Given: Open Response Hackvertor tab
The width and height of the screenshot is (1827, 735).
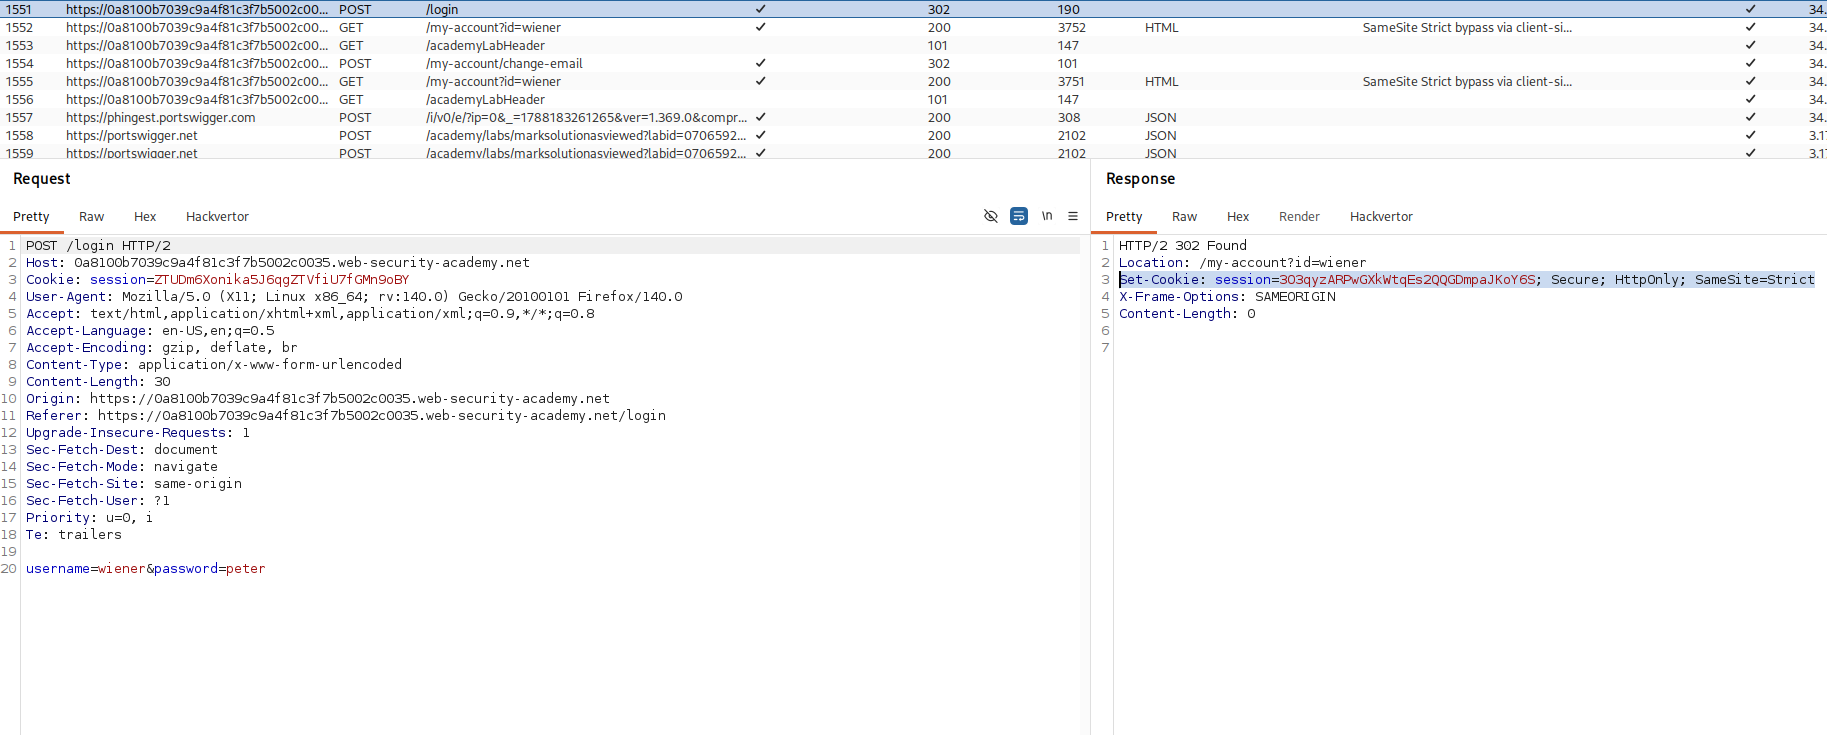Looking at the screenshot, I should tap(1381, 217).
